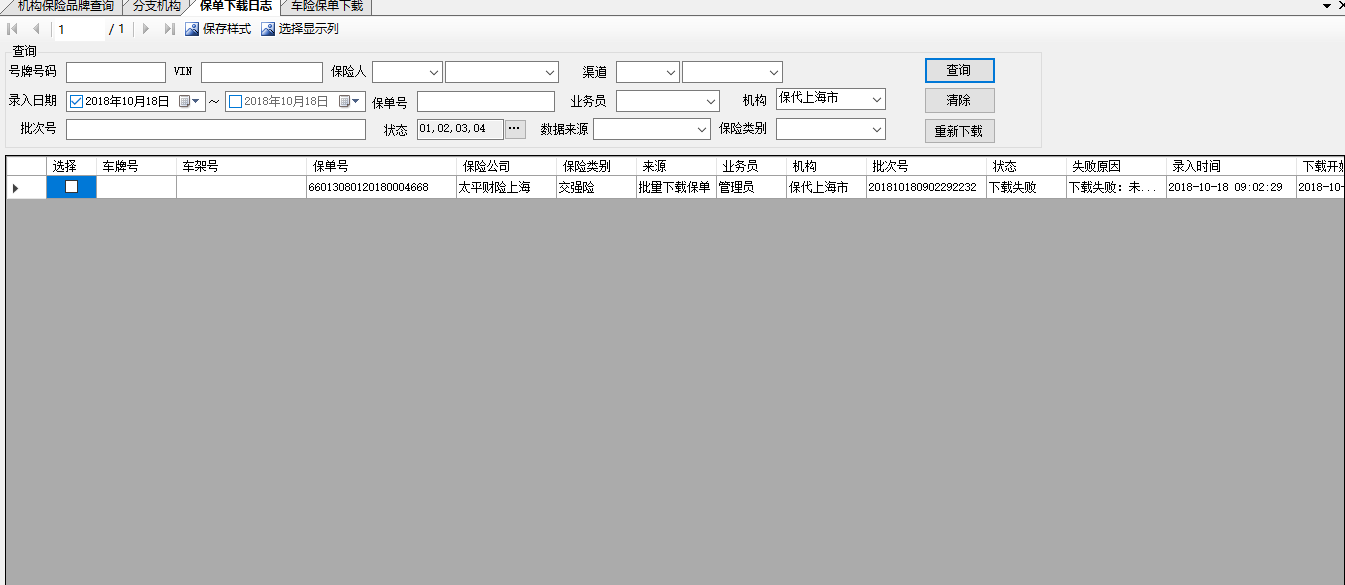The image size is (1345, 585).
Task: Uncheck the start 录入日期 date checkbox
Action: [x=76, y=101]
